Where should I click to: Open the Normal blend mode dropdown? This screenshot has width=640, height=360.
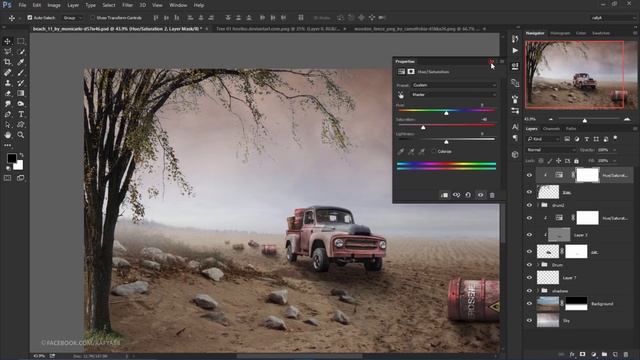[x=550, y=150]
